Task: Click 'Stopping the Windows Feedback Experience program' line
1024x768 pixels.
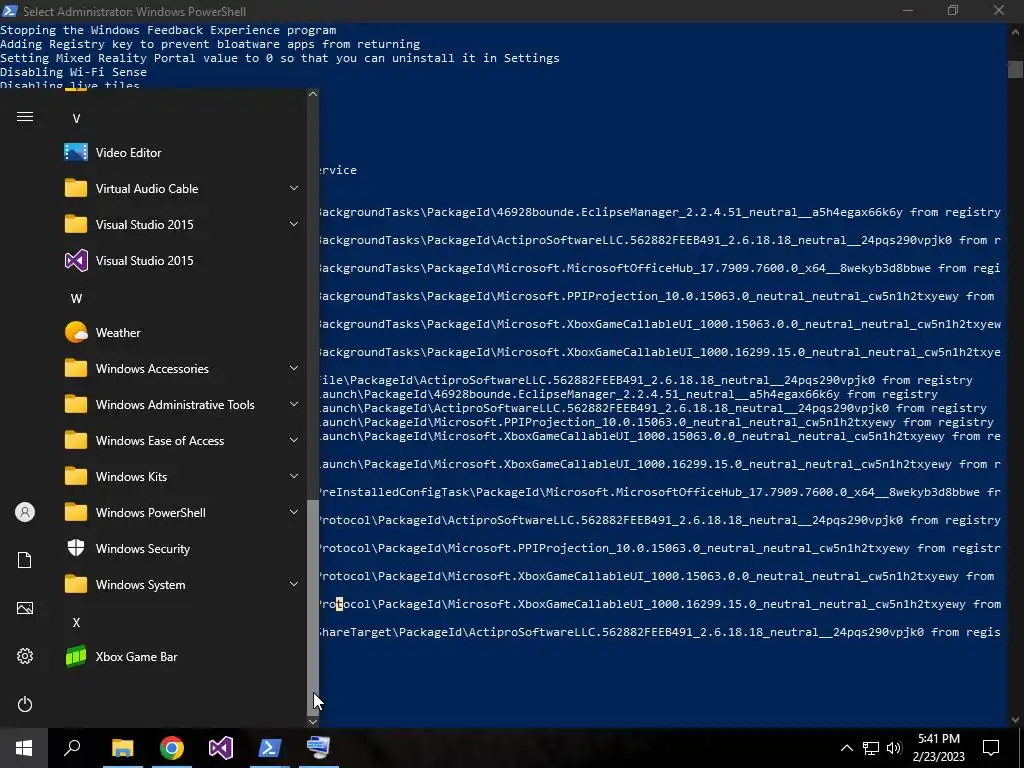Action: 168,30
